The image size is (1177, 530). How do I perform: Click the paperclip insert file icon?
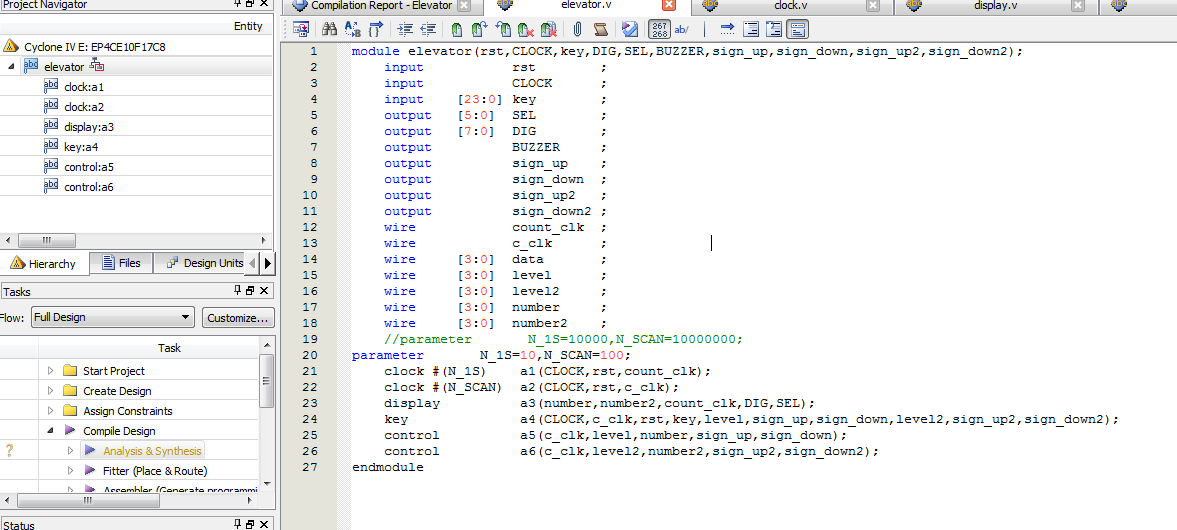pos(577,30)
